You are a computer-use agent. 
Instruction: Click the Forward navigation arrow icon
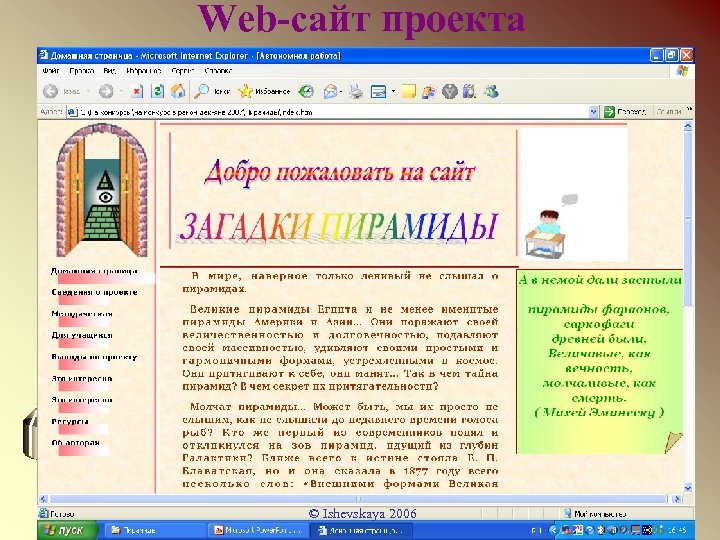[x=106, y=91]
